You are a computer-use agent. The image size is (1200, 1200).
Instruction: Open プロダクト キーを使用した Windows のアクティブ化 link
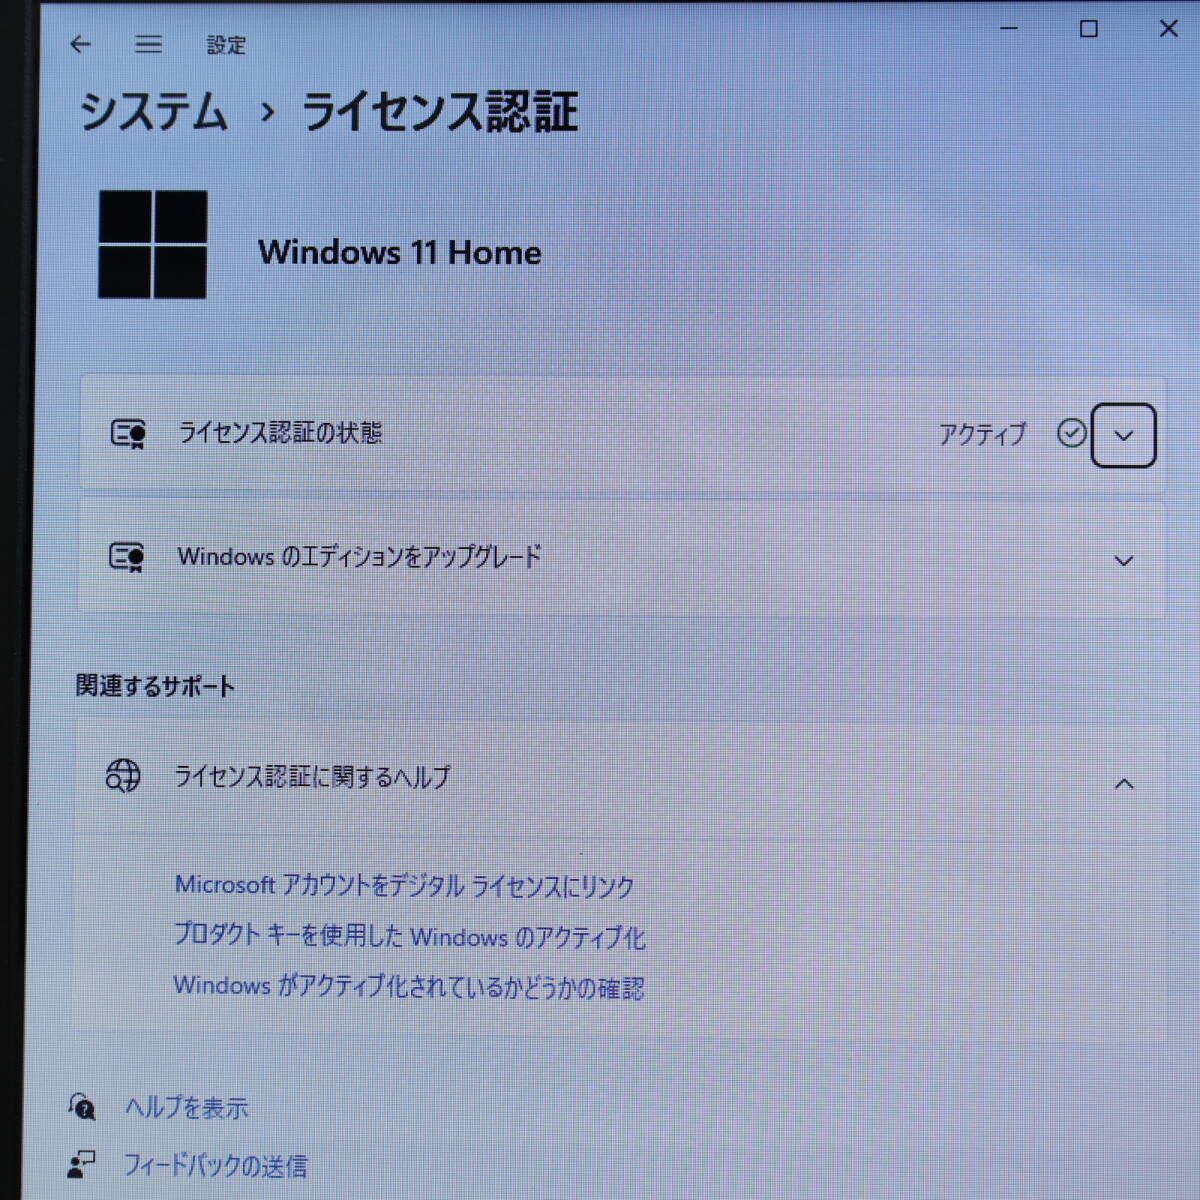click(410, 936)
